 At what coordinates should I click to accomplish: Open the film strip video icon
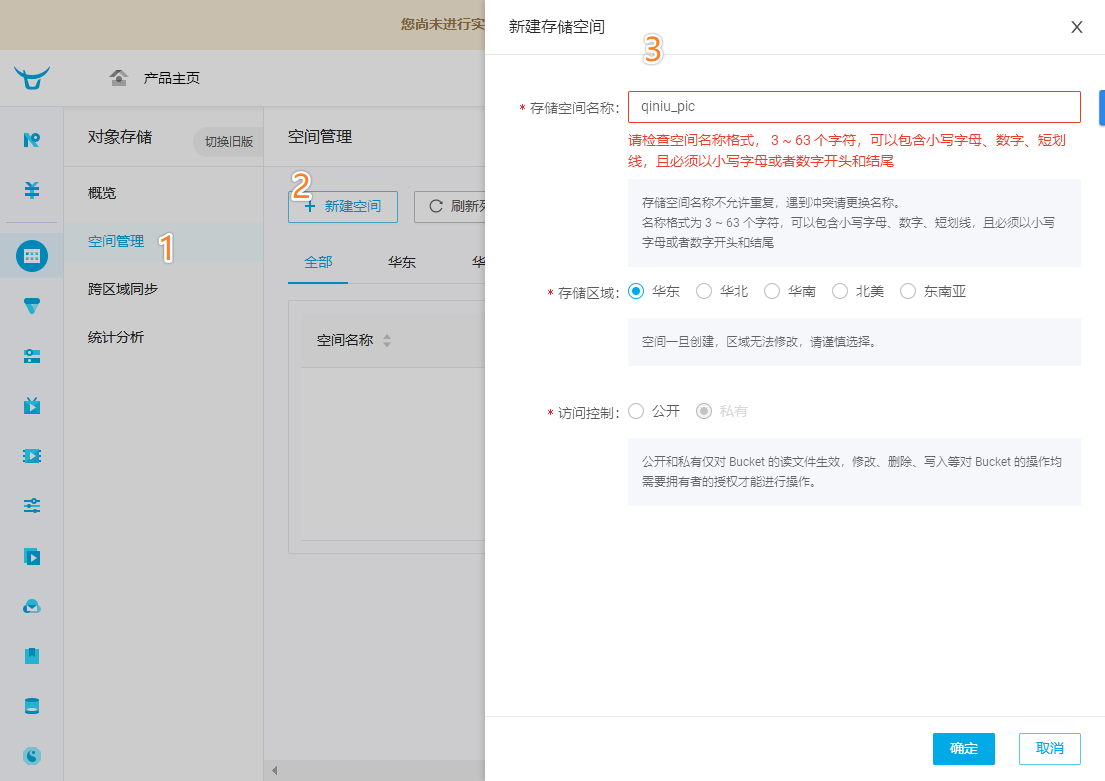(x=32, y=456)
